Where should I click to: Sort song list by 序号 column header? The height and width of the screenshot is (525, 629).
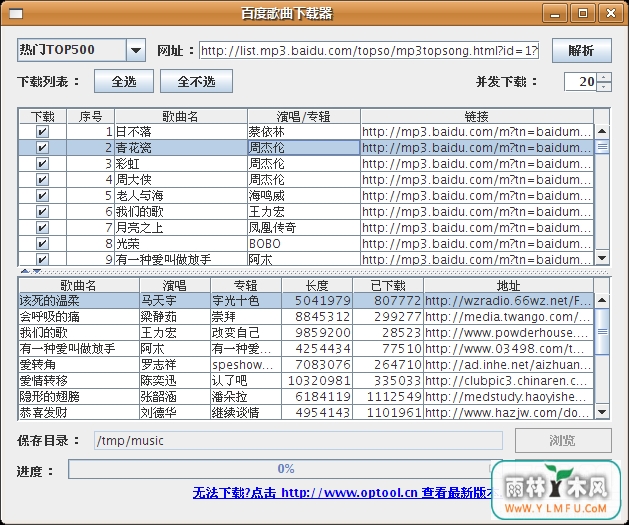pos(91,116)
